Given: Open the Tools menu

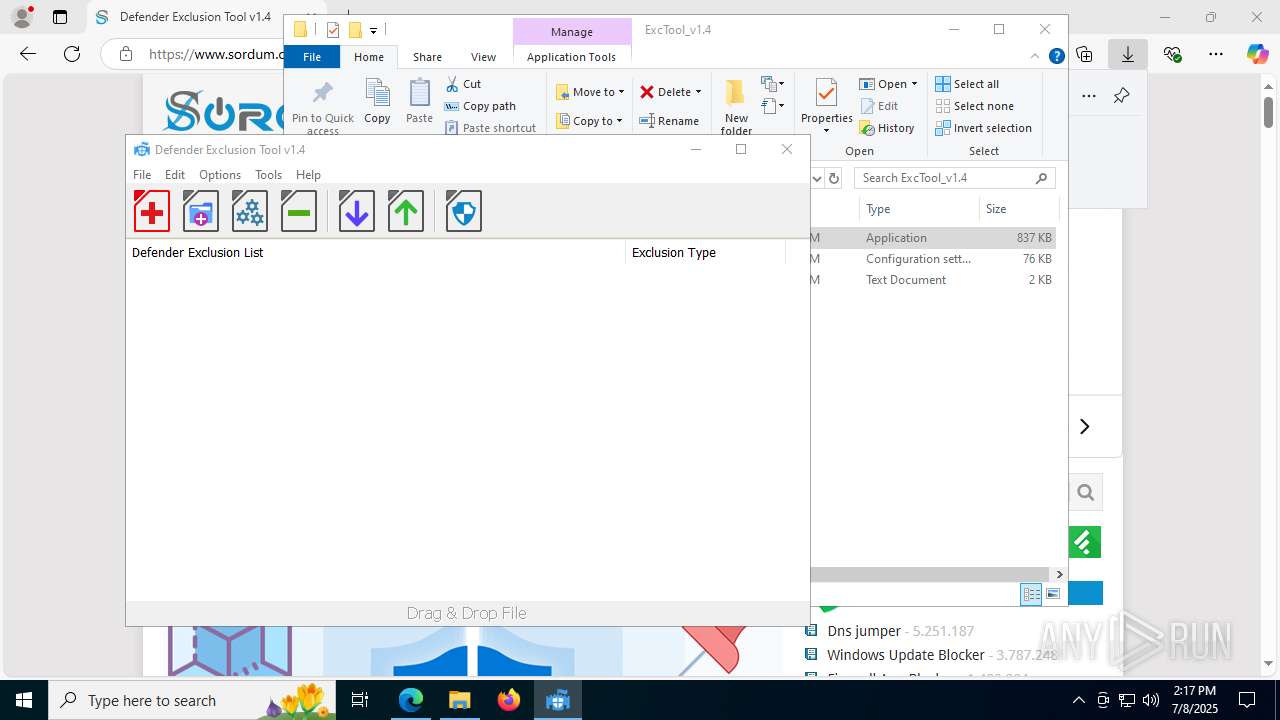Looking at the screenshot, I should (268, 174).
